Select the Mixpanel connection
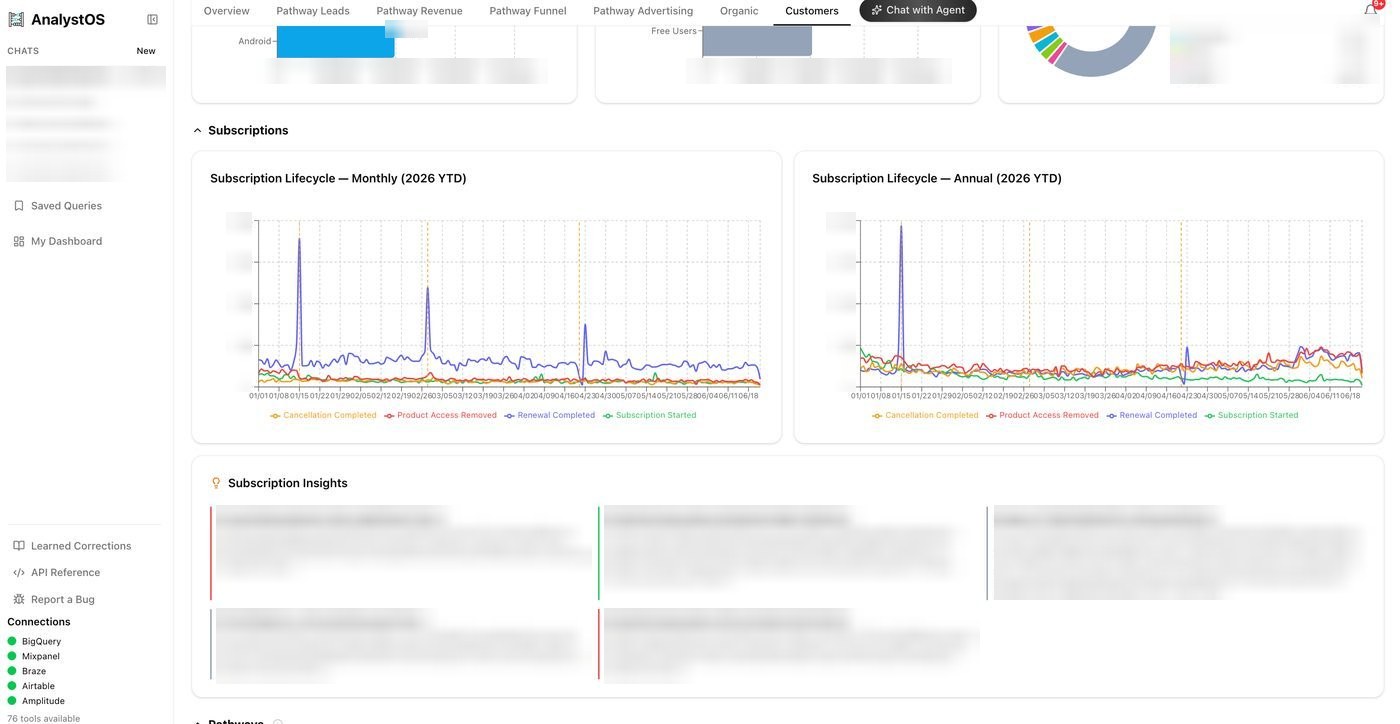Viewport: 1400px width, 724px height. point(34,657)
